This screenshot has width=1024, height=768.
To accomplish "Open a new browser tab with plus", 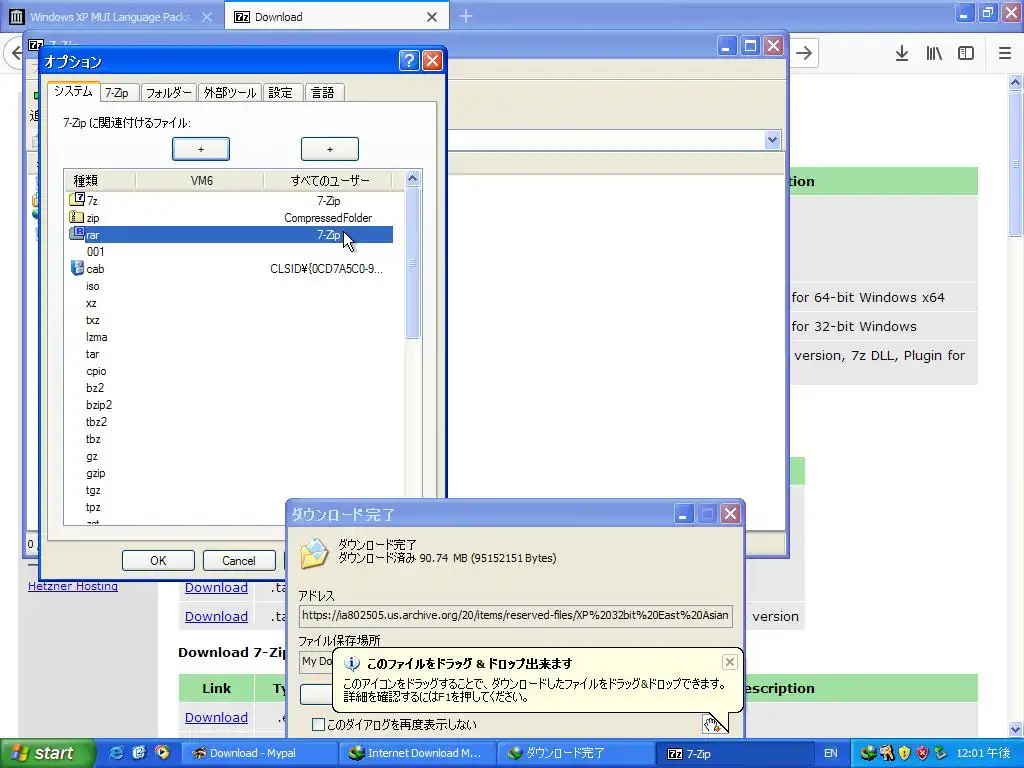I will coord(466,16).
